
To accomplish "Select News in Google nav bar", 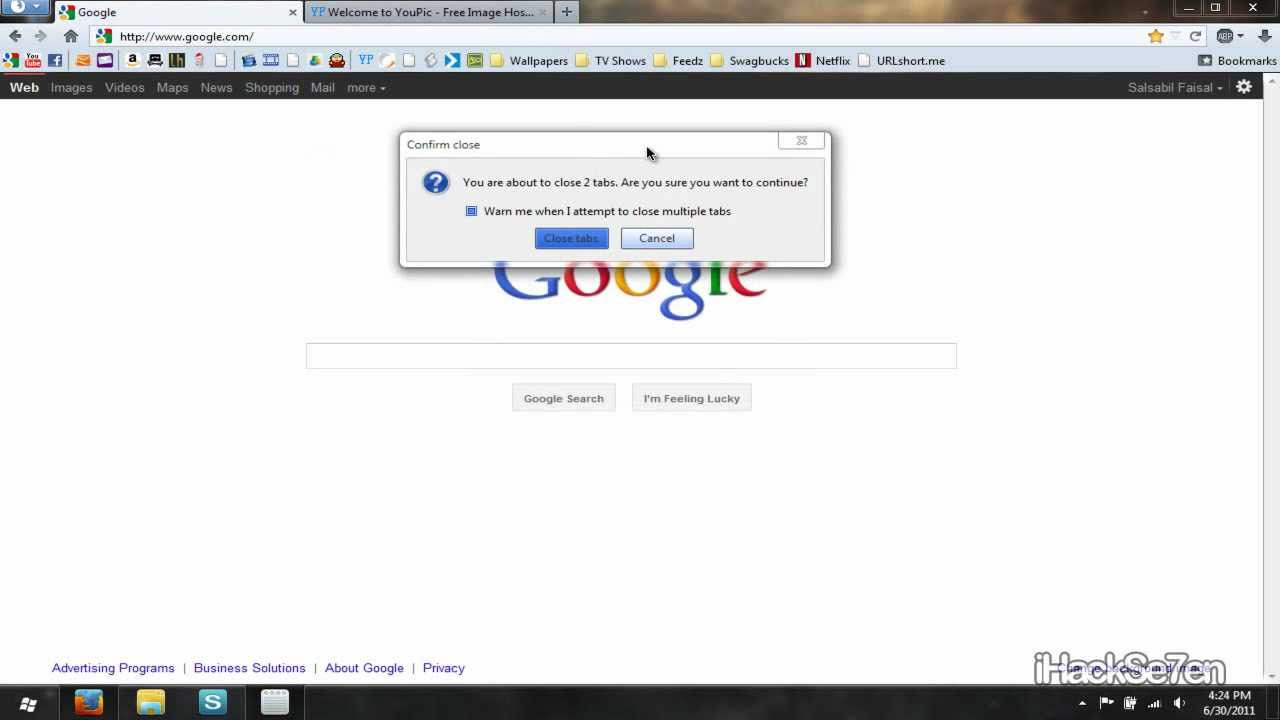I will [216, 87].
